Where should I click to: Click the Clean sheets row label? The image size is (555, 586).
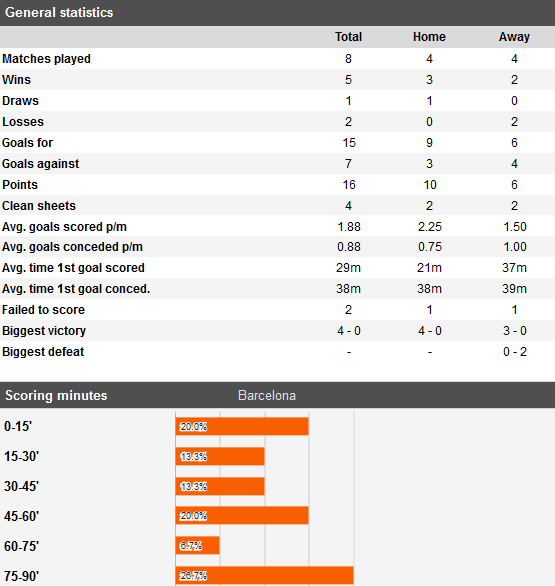point(38,206)
